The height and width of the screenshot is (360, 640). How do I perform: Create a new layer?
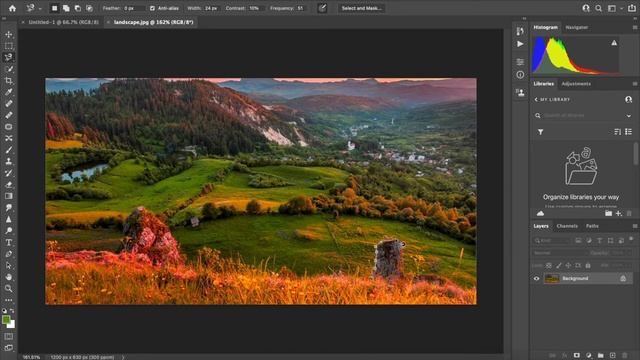pos(613,356)
